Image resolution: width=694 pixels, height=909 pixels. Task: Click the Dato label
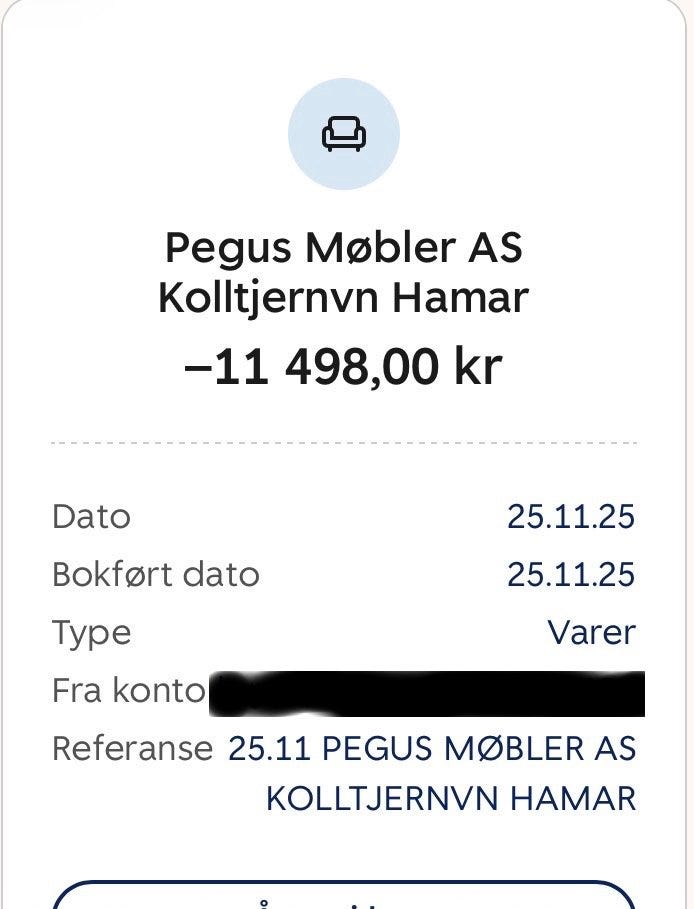[92, 517]
